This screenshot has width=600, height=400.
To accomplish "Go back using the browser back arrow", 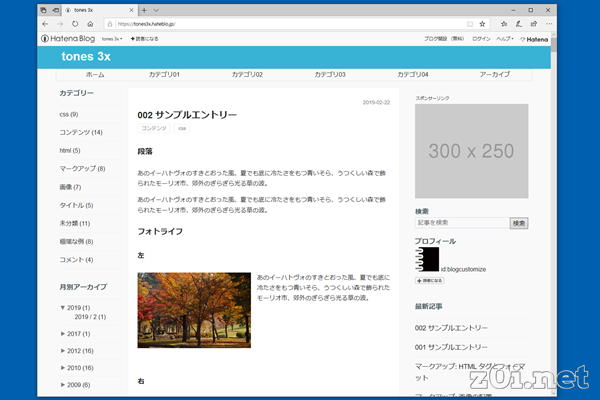I will [x=45, y=24].
